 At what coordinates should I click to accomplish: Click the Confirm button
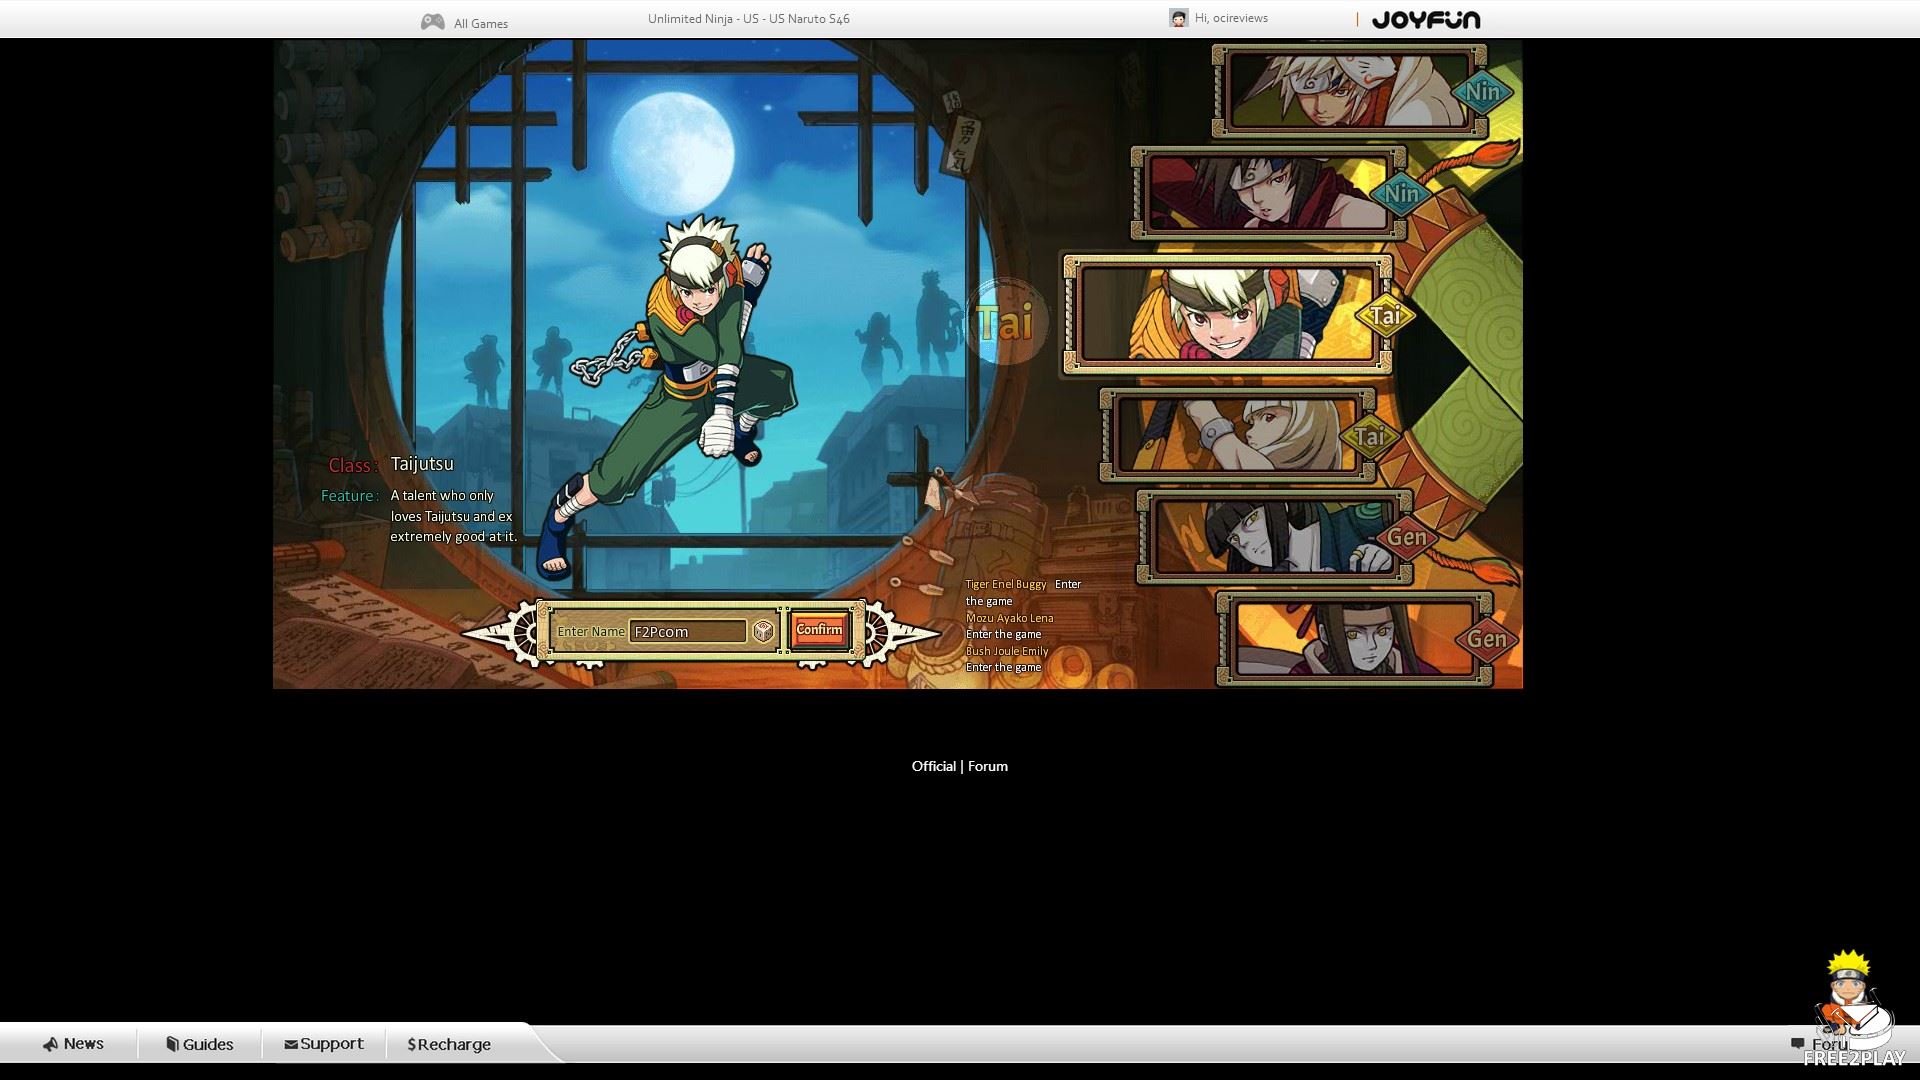pos(819,630)
